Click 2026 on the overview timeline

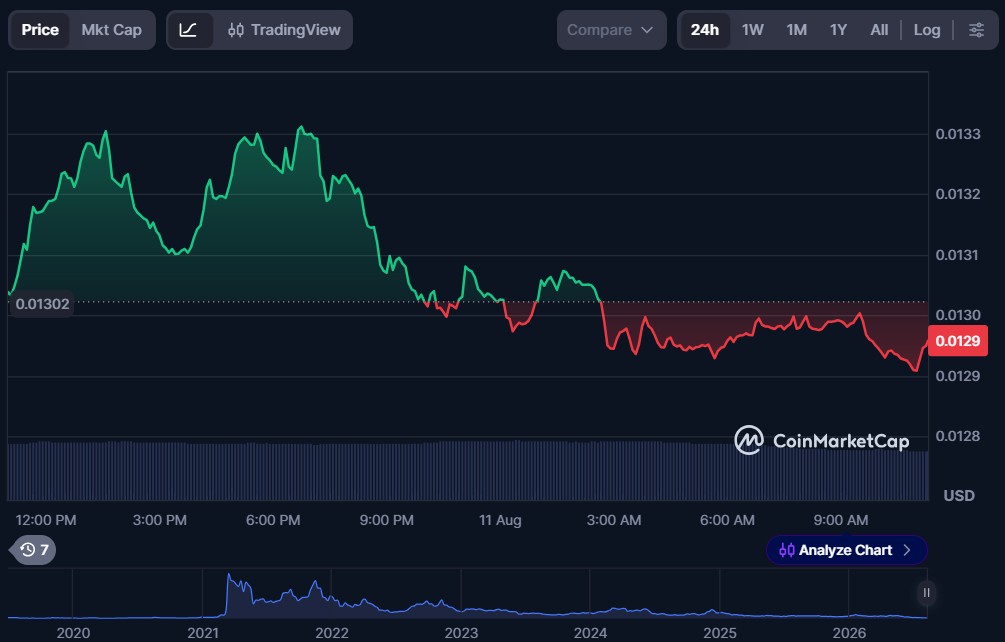tap(849, 633)
